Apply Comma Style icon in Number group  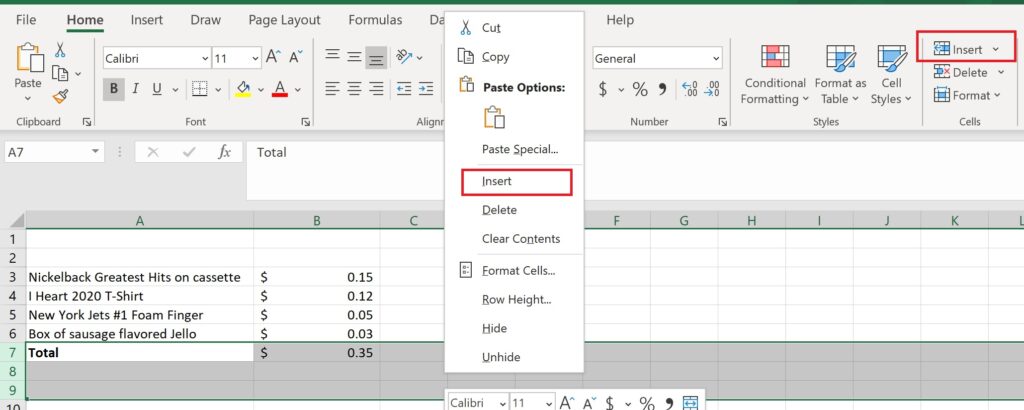(x=662, y=89)
